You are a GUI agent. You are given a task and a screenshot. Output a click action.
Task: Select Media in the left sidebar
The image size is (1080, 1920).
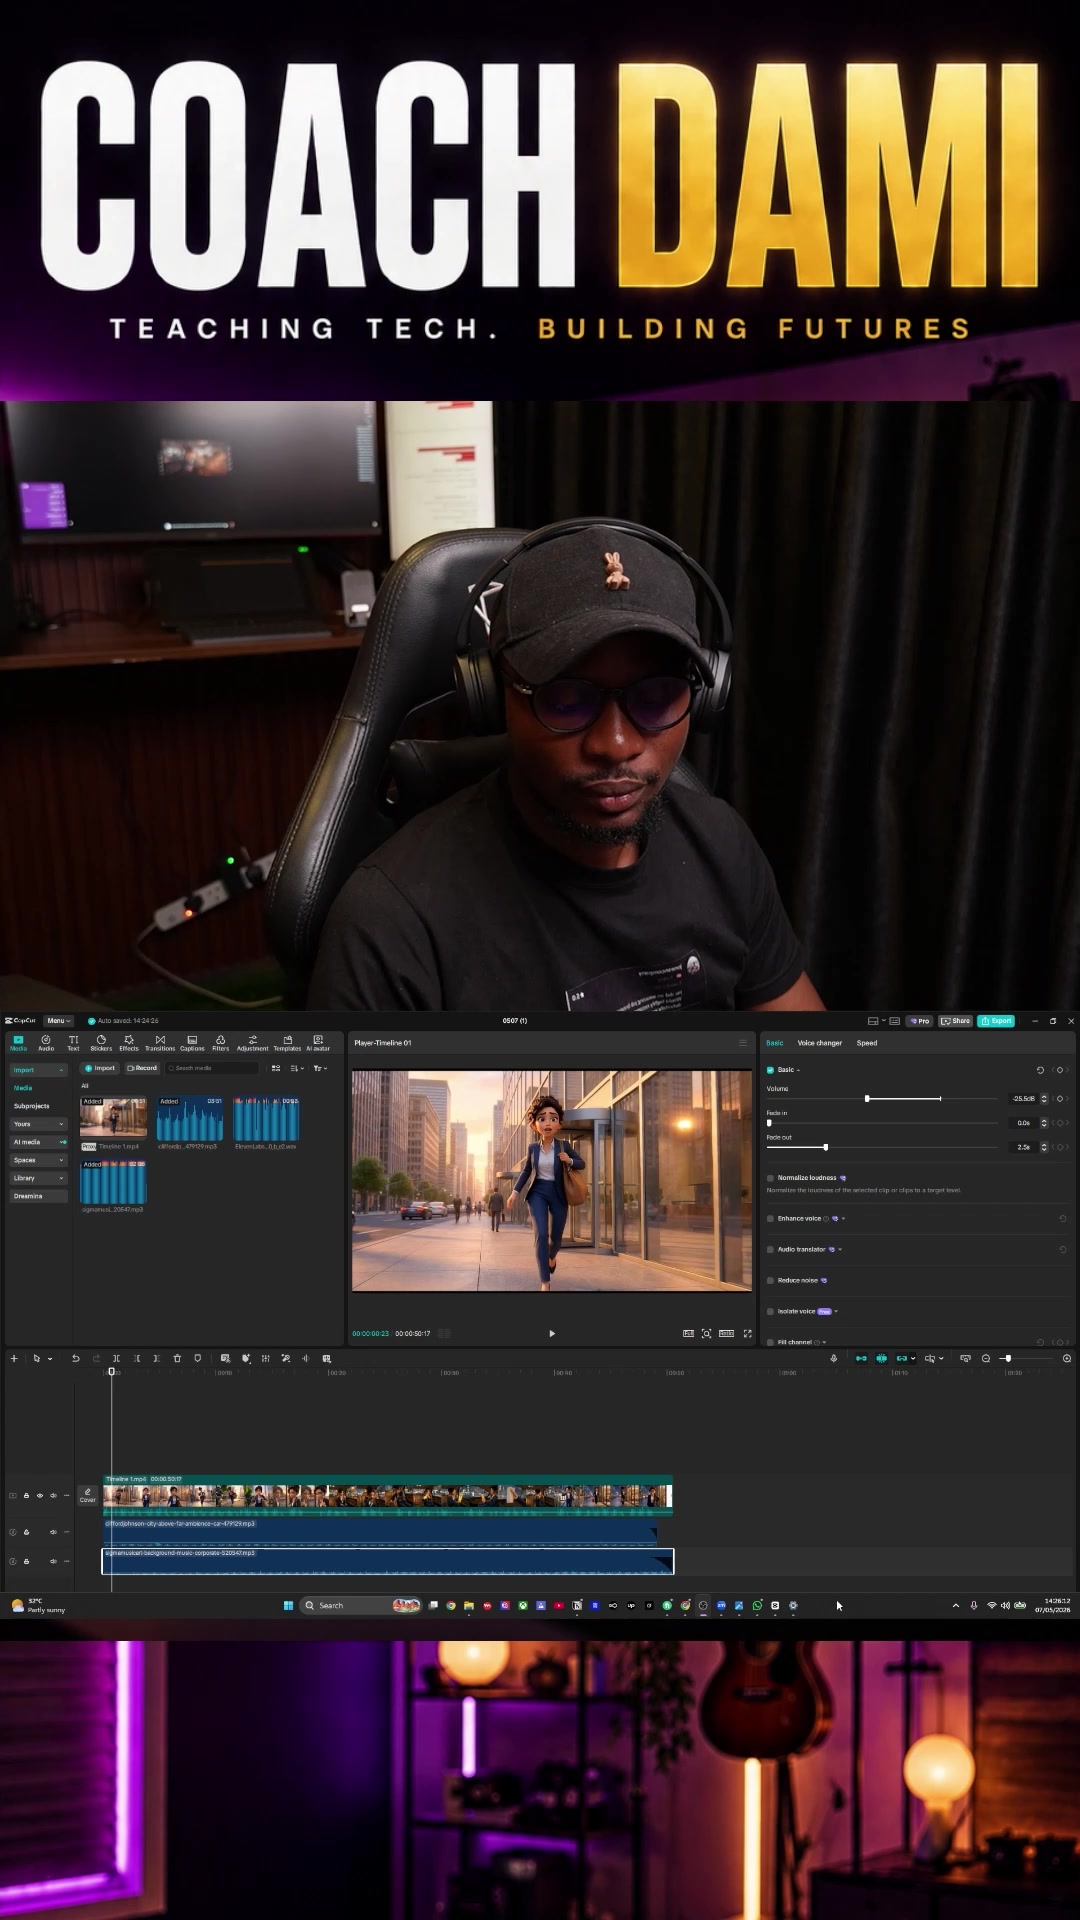pos(23,1088)
